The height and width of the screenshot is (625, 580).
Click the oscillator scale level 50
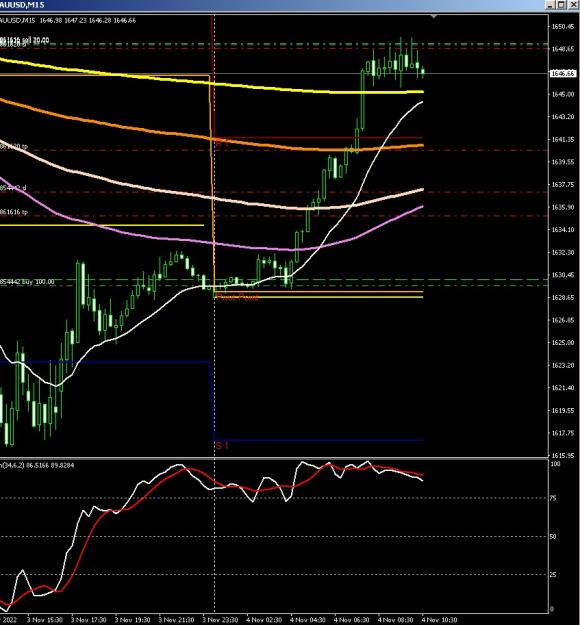point(553,537)
